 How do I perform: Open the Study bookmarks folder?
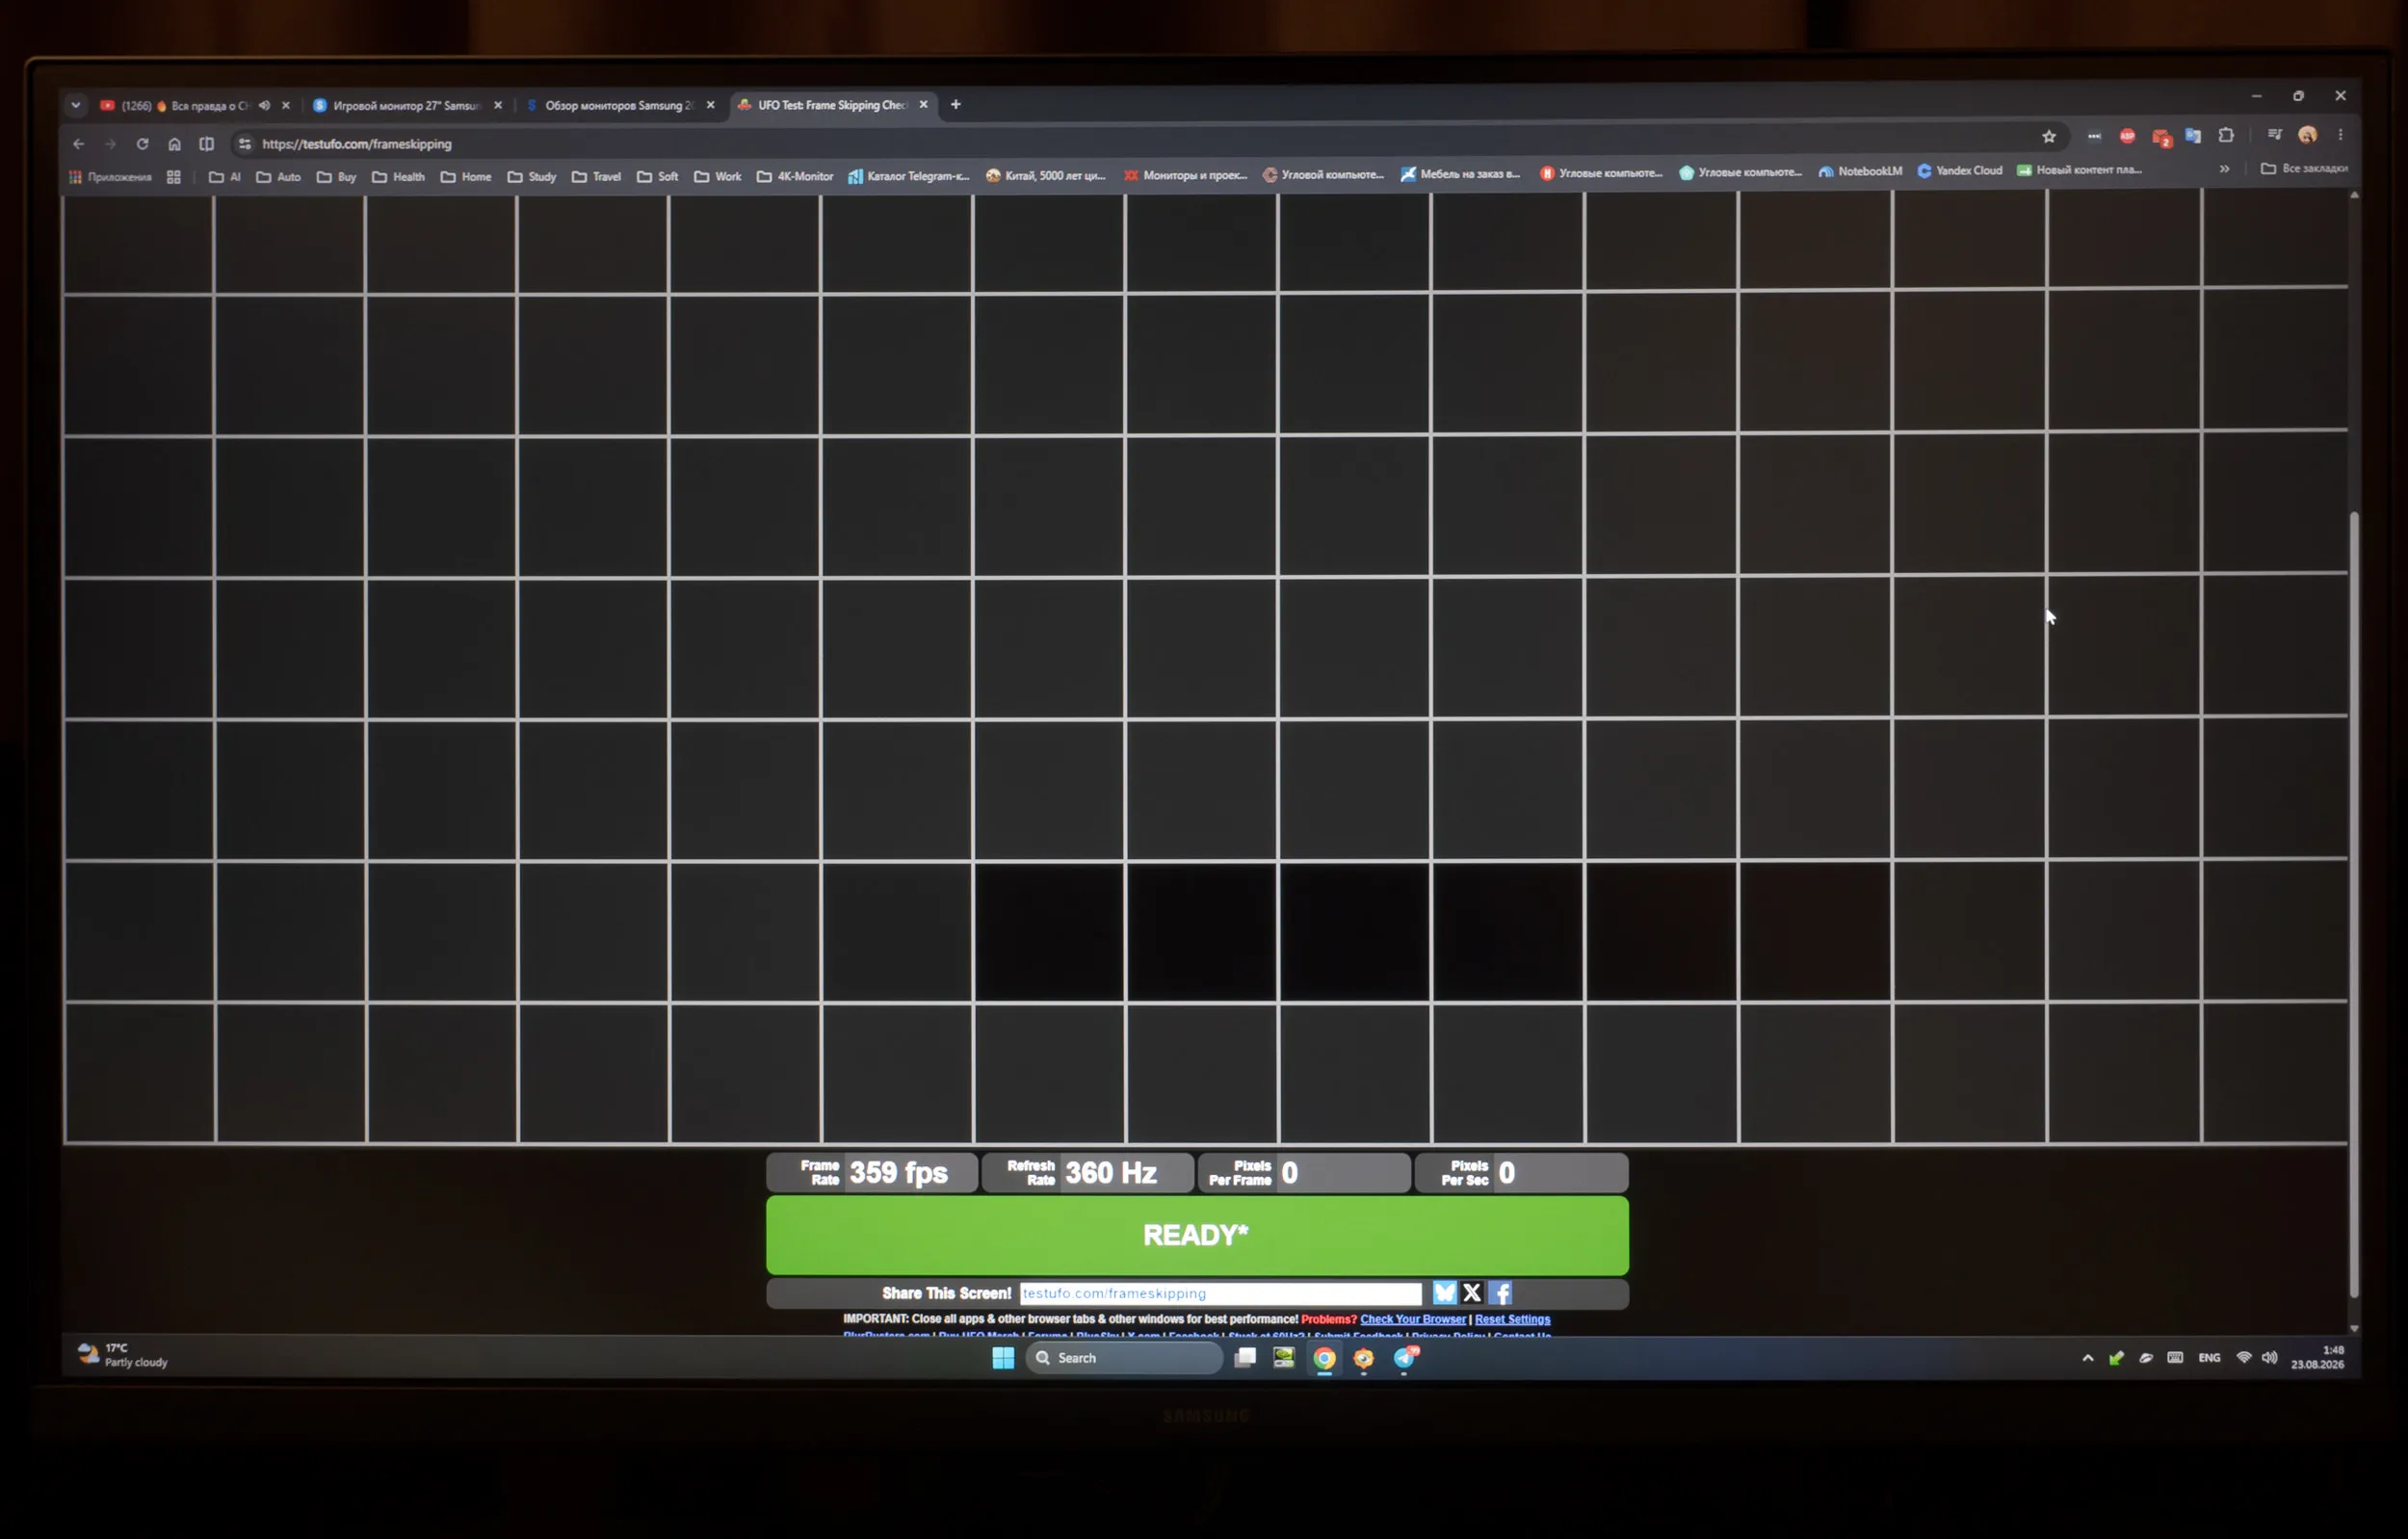(532, 177)
